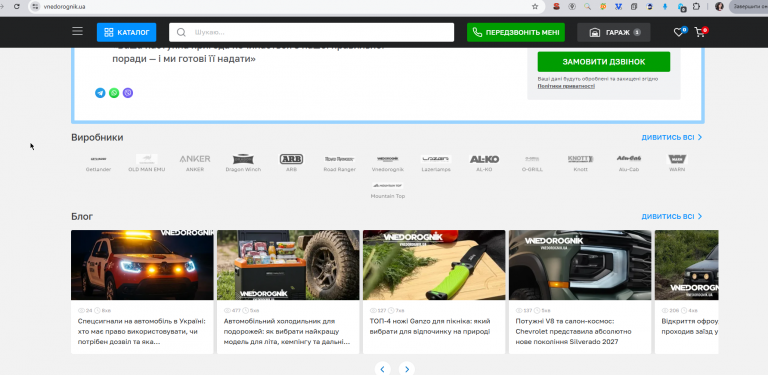Screen dimensions: 768x375
Task: Select the Dragon Winch manufacturer logo
Action: coord(243,159)
